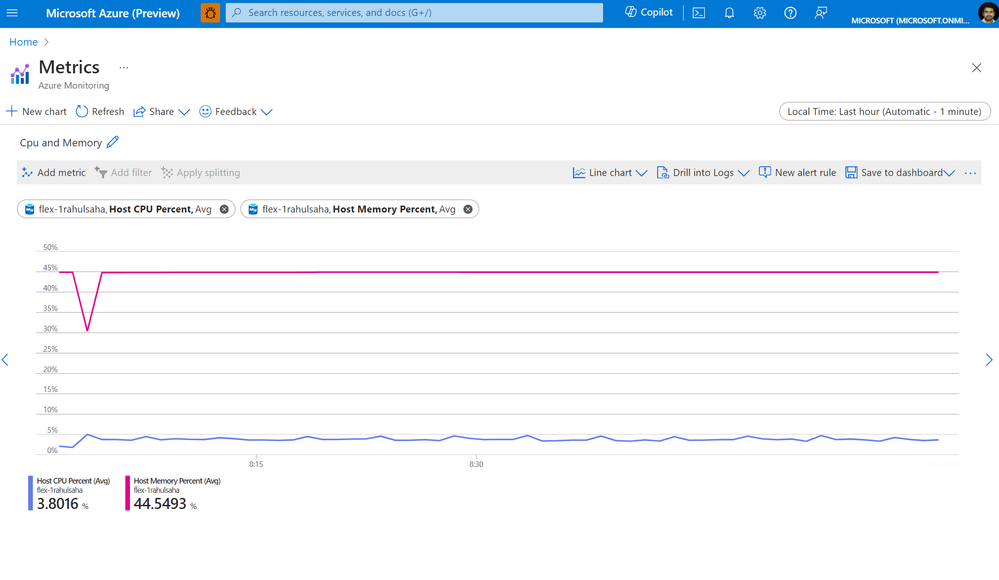The width and height of the screenshot is (999, 580).
Task: Open Copilot from the top bar
Action: [x=649, y=12]
